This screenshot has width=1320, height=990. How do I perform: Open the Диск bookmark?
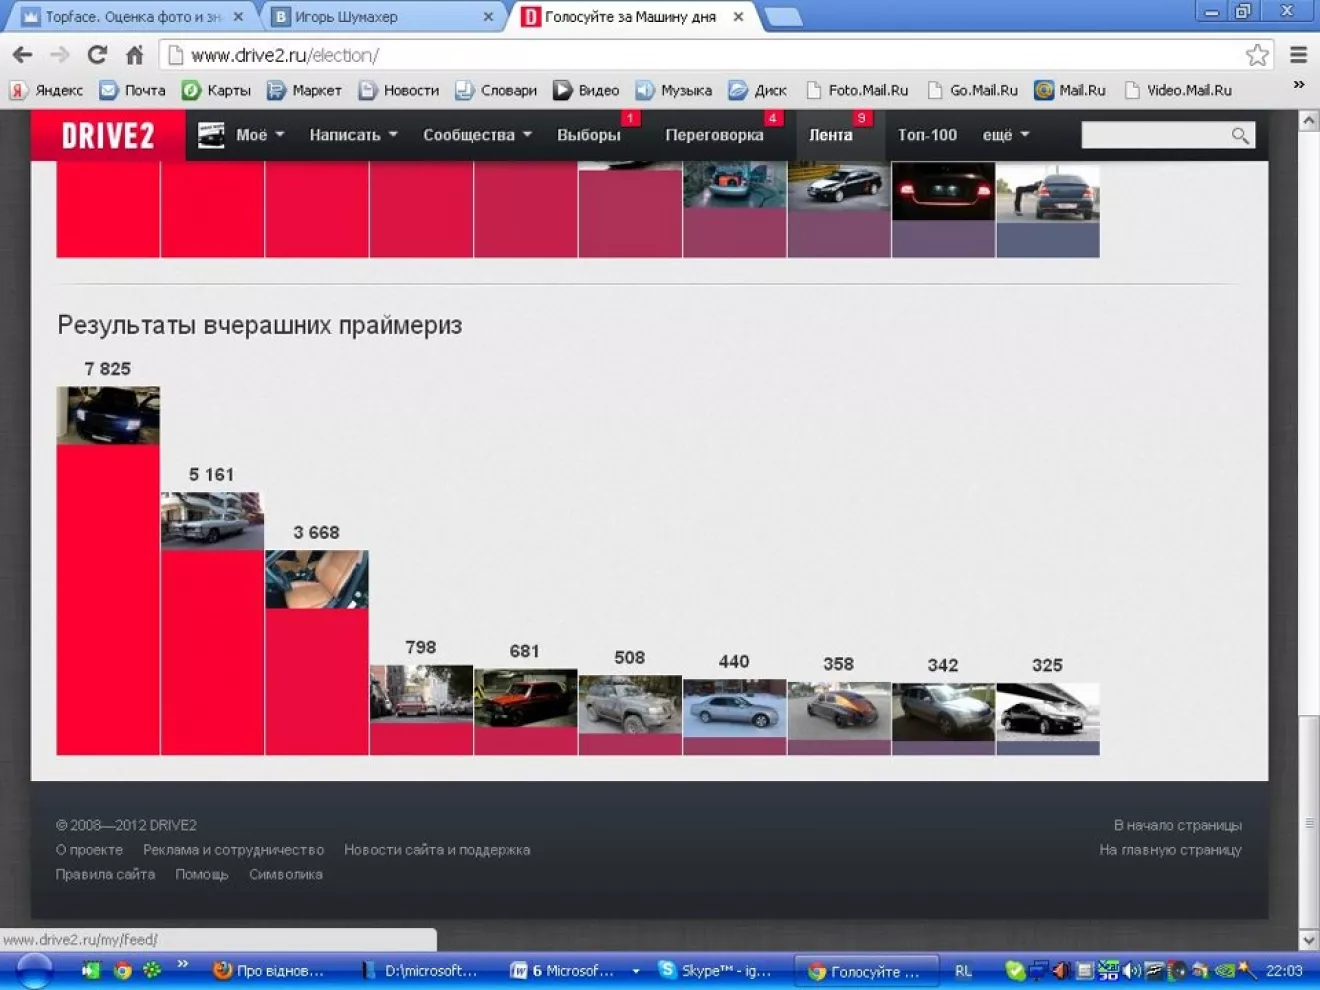coord(758,90)
